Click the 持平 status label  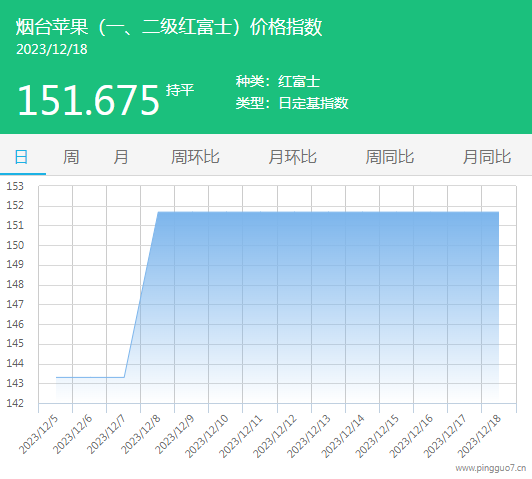180,90
